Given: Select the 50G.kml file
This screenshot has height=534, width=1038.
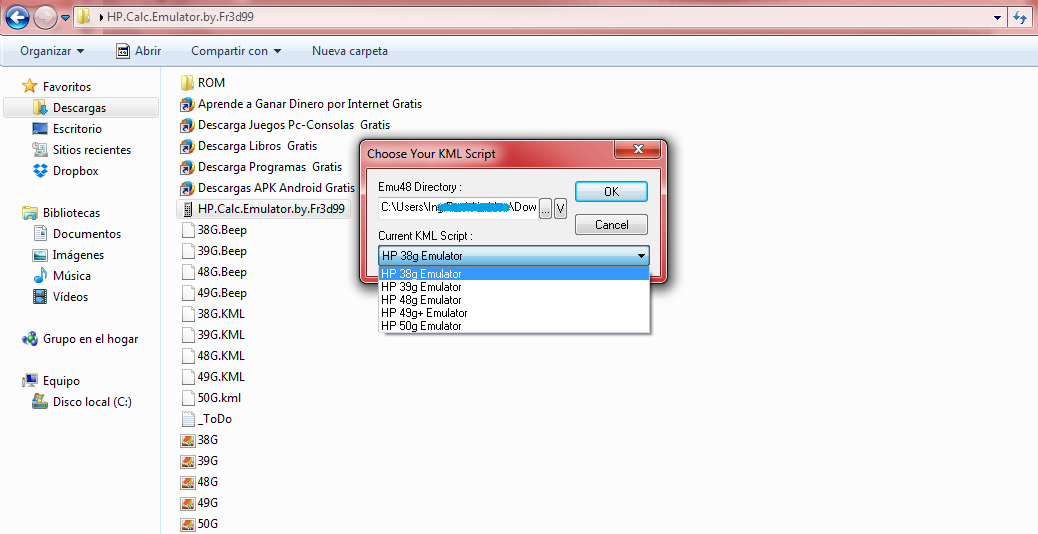Looking at the screenshot, I should 219,398.
